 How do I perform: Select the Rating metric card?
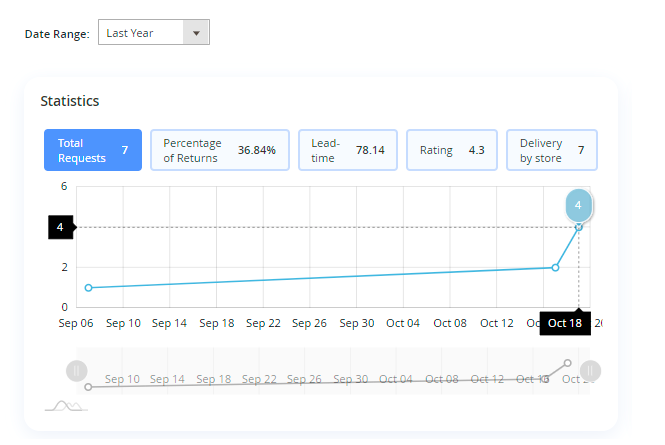pyautogui.click(x=451, y=150)
